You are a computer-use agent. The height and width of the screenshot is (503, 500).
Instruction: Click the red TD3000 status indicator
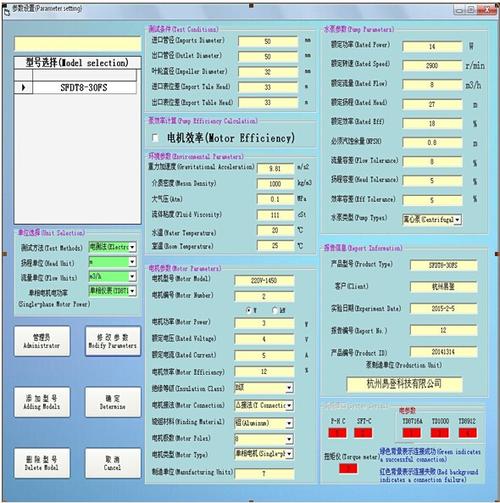tap(439, 433)
